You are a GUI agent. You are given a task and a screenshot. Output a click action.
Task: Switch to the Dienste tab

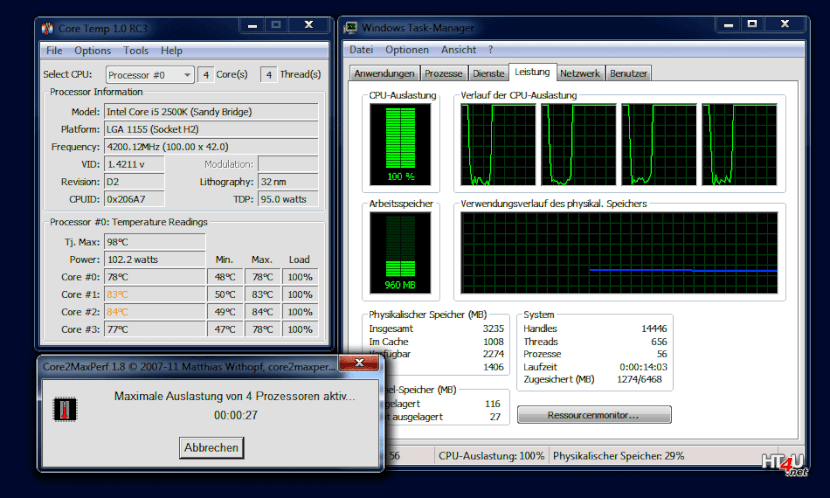pos(488,73)
